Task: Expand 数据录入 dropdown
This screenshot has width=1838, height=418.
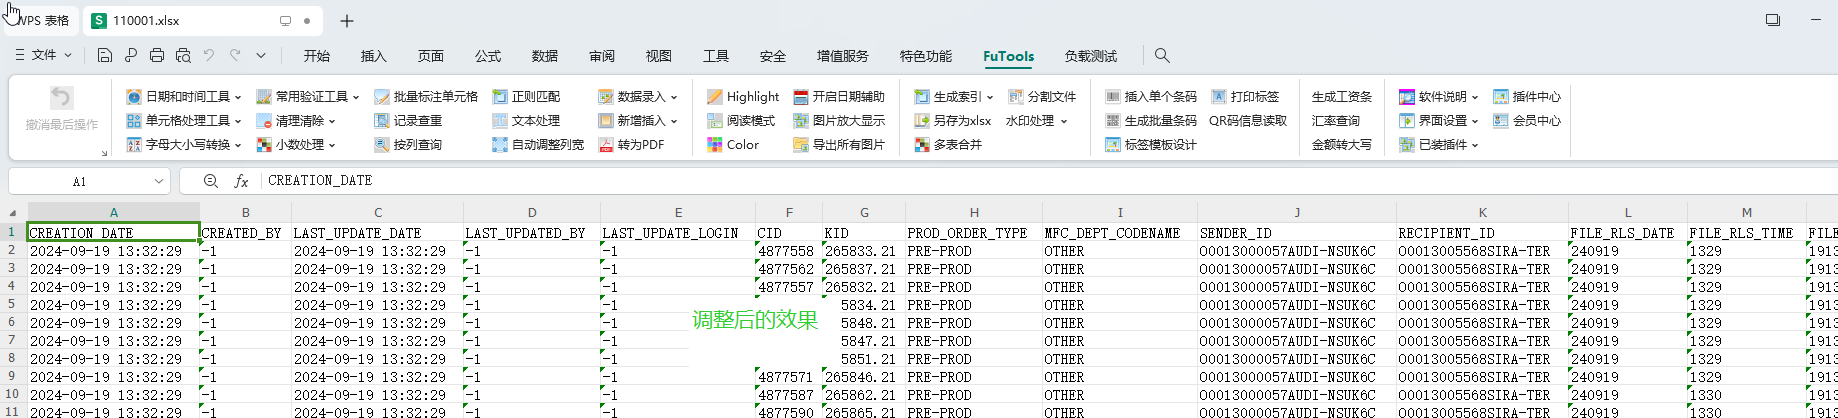Action: click(x=674, y=97)
